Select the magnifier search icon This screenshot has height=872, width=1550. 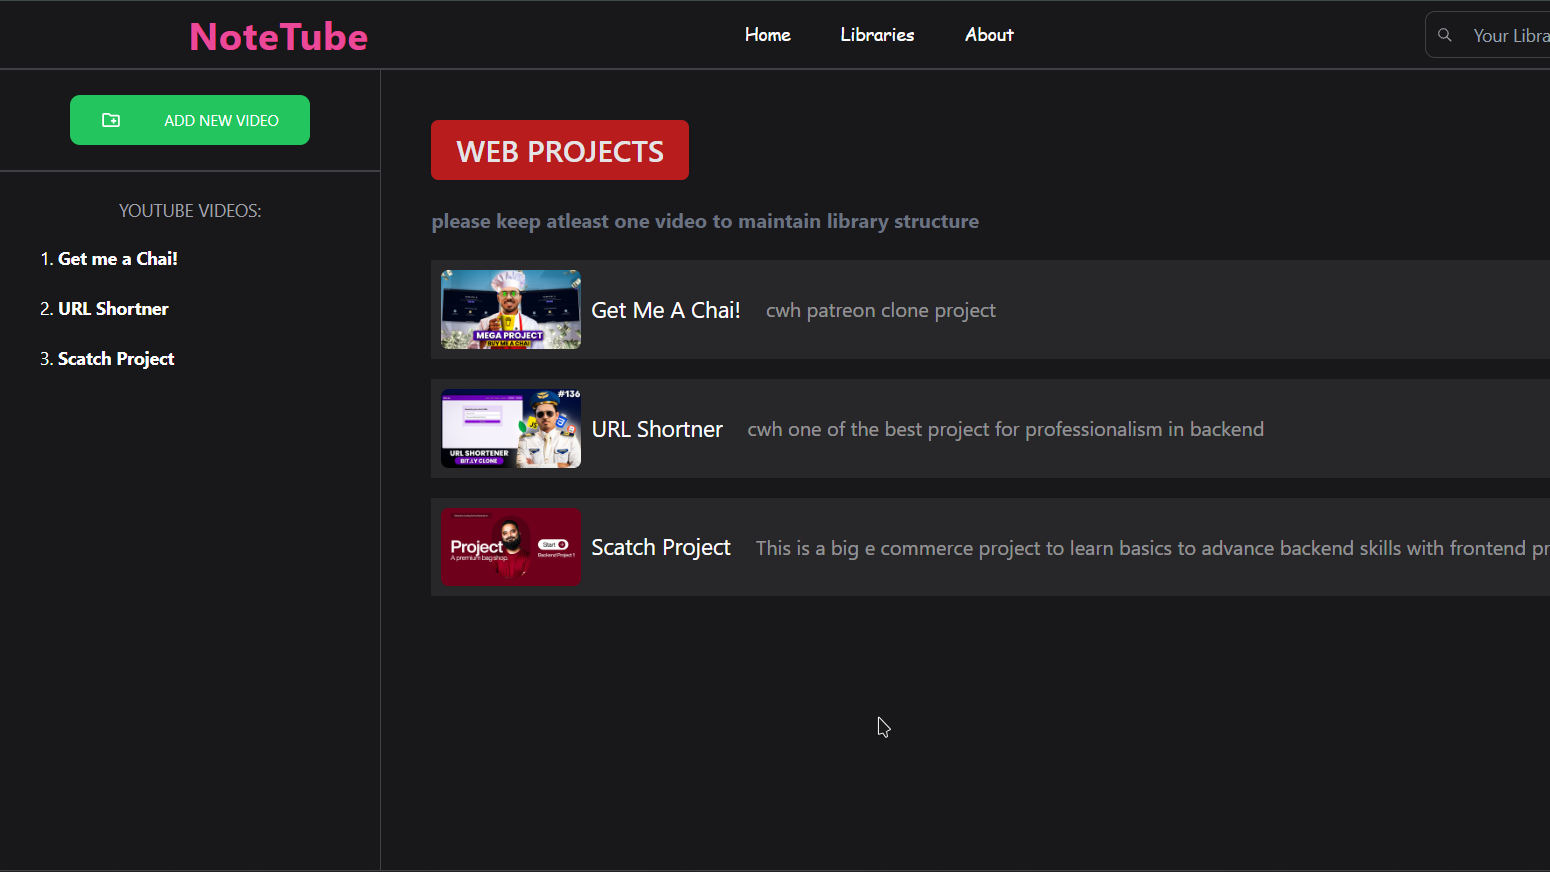1444,34
